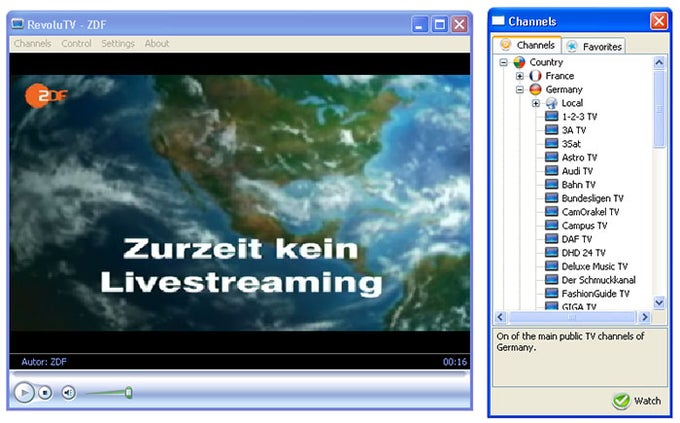This screenshot has width=680, height=423.
Task: Select the Deluxe Music TV label
Action: pyautogui.click(x=595, y=266)
